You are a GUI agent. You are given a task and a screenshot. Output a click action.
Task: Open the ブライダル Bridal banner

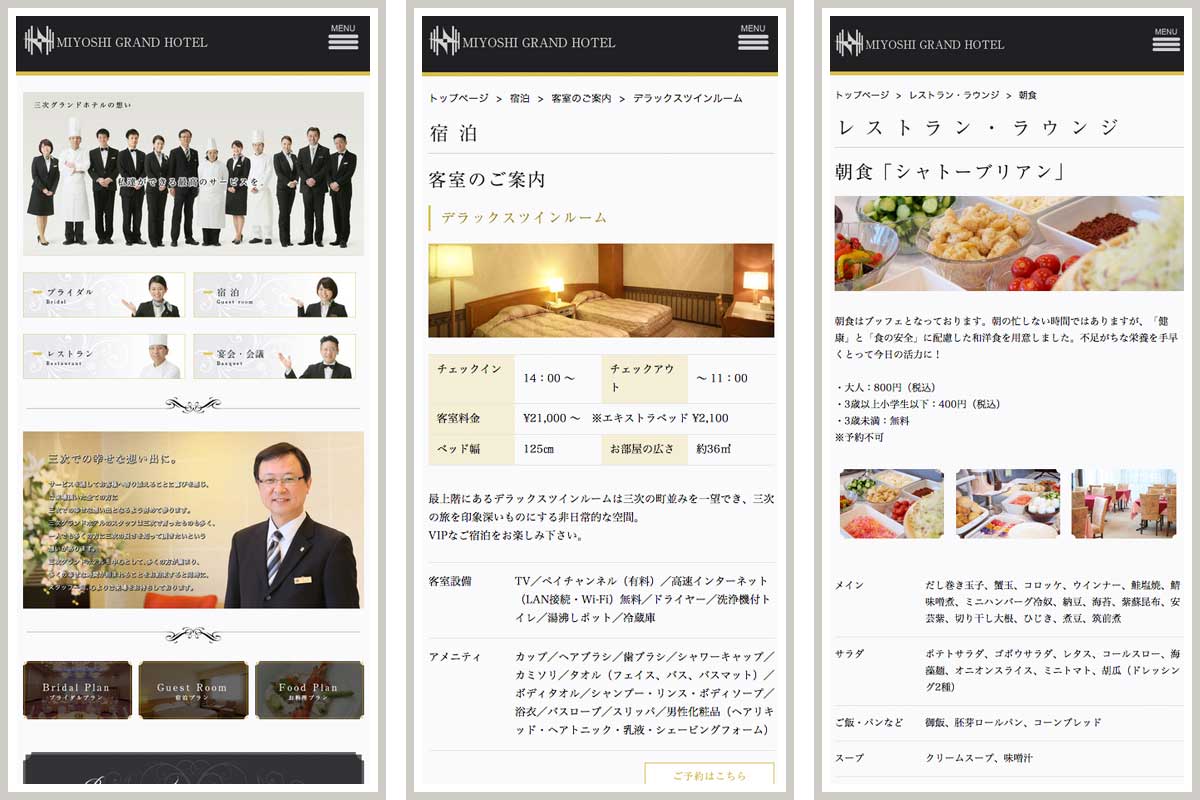point(104,295)
